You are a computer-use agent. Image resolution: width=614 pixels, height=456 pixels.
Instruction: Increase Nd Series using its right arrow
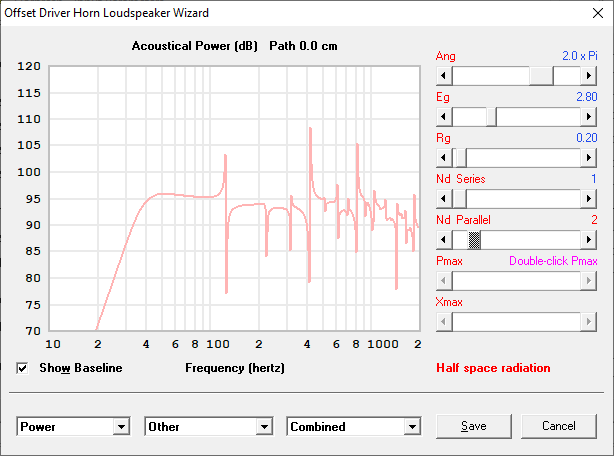(588, 199)
